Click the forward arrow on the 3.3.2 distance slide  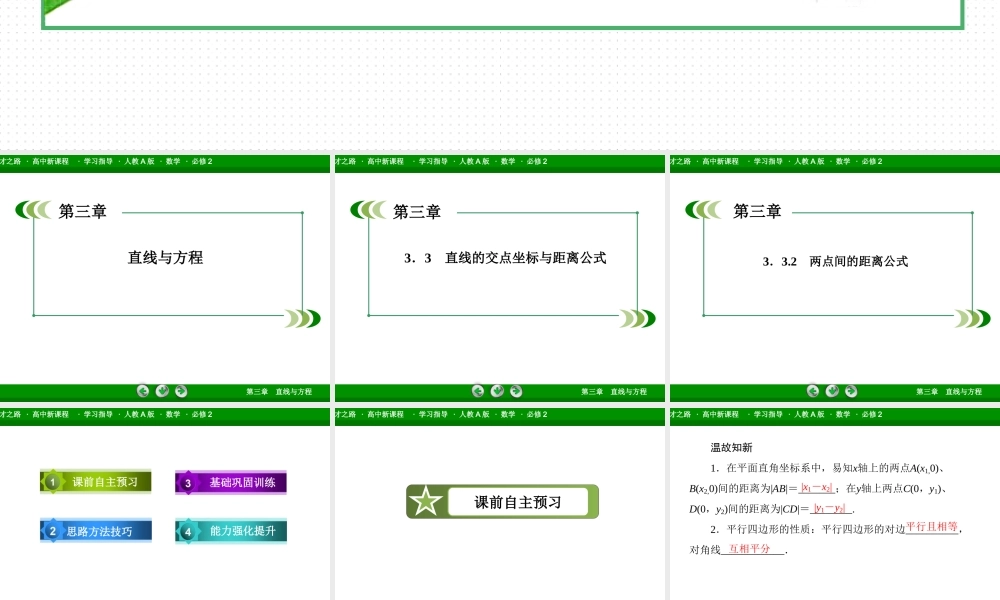pos(851,391)
